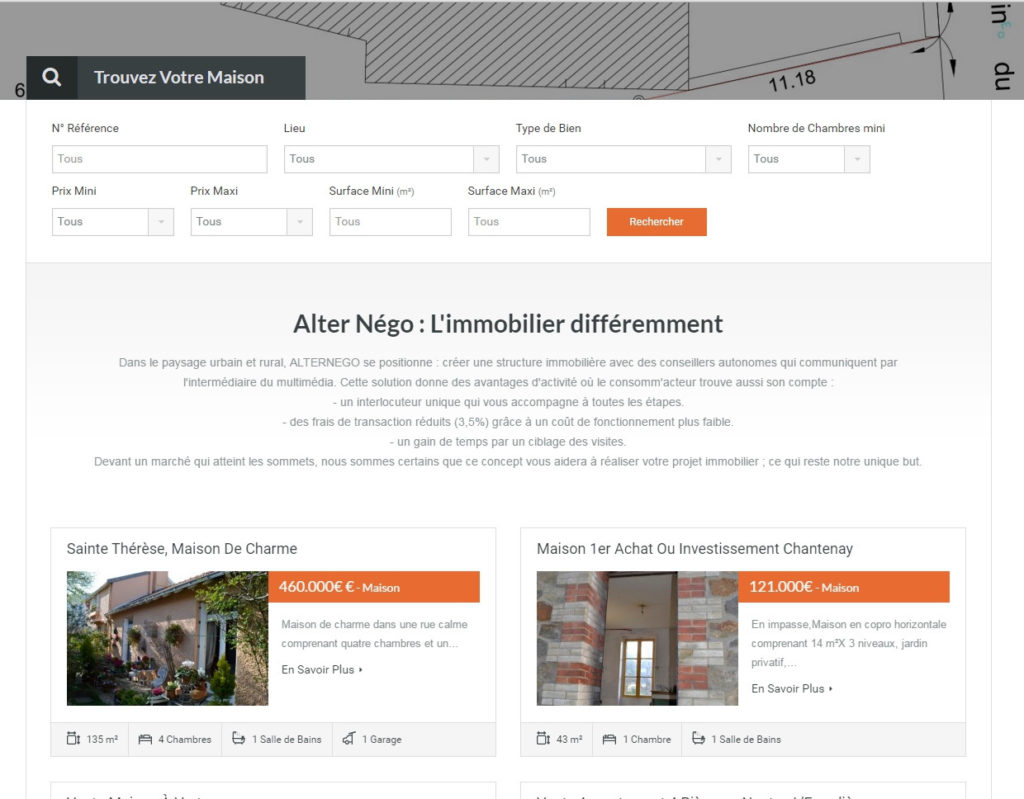Click the 43 m² text
Screen dimensions: 1024x799
tap(569, 740)
